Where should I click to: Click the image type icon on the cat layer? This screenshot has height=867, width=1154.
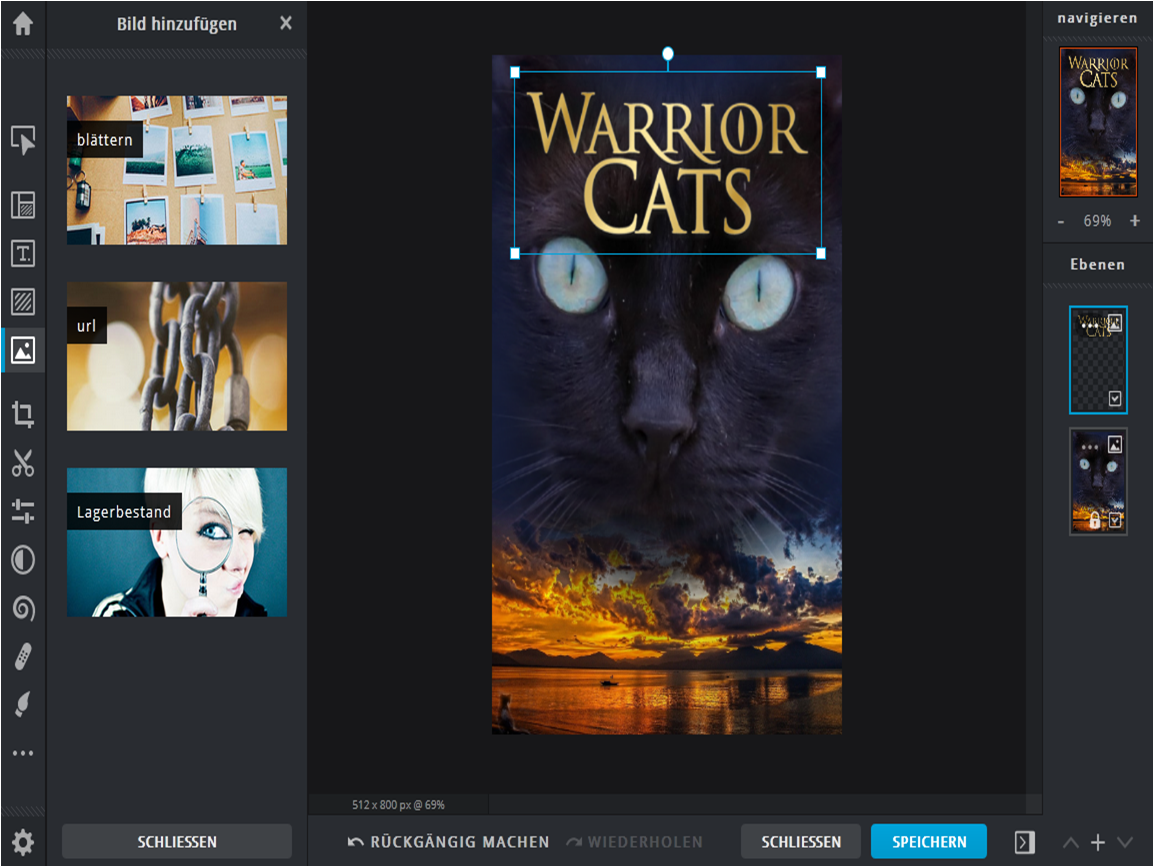point(1115,445)
